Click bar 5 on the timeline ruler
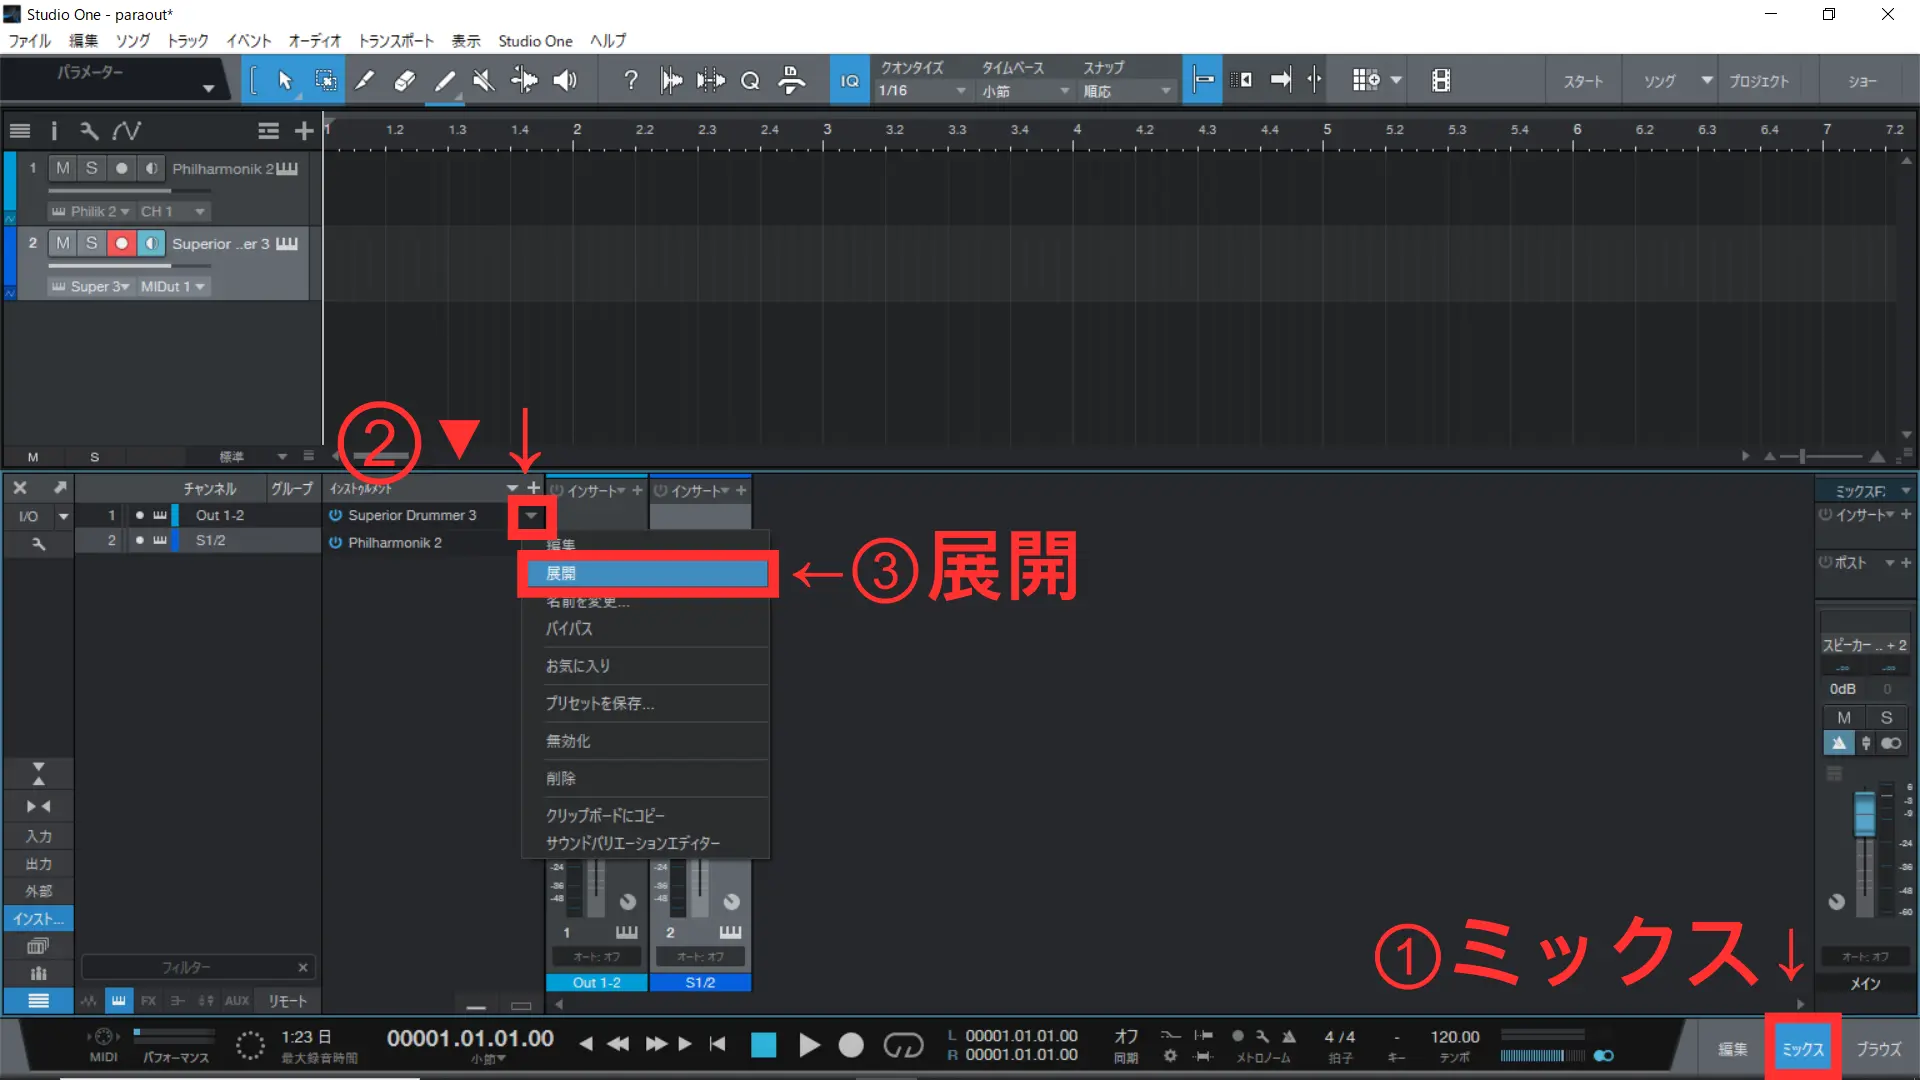The height and width of the screenshot is (1080, 1920). (1327, 130)
